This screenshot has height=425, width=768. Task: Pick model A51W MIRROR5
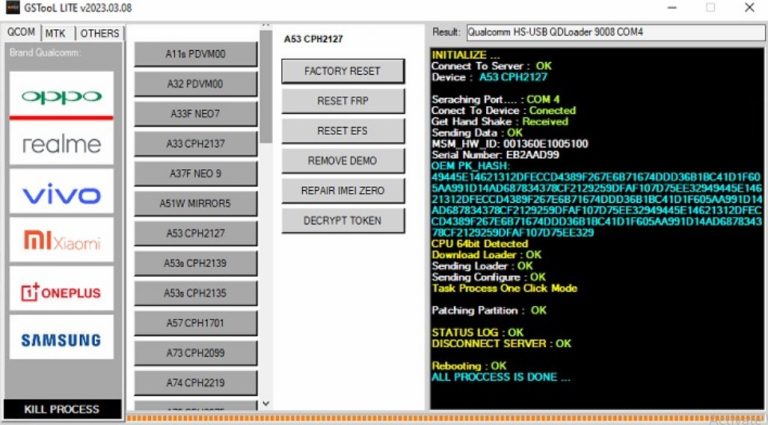tap(195, 203)
